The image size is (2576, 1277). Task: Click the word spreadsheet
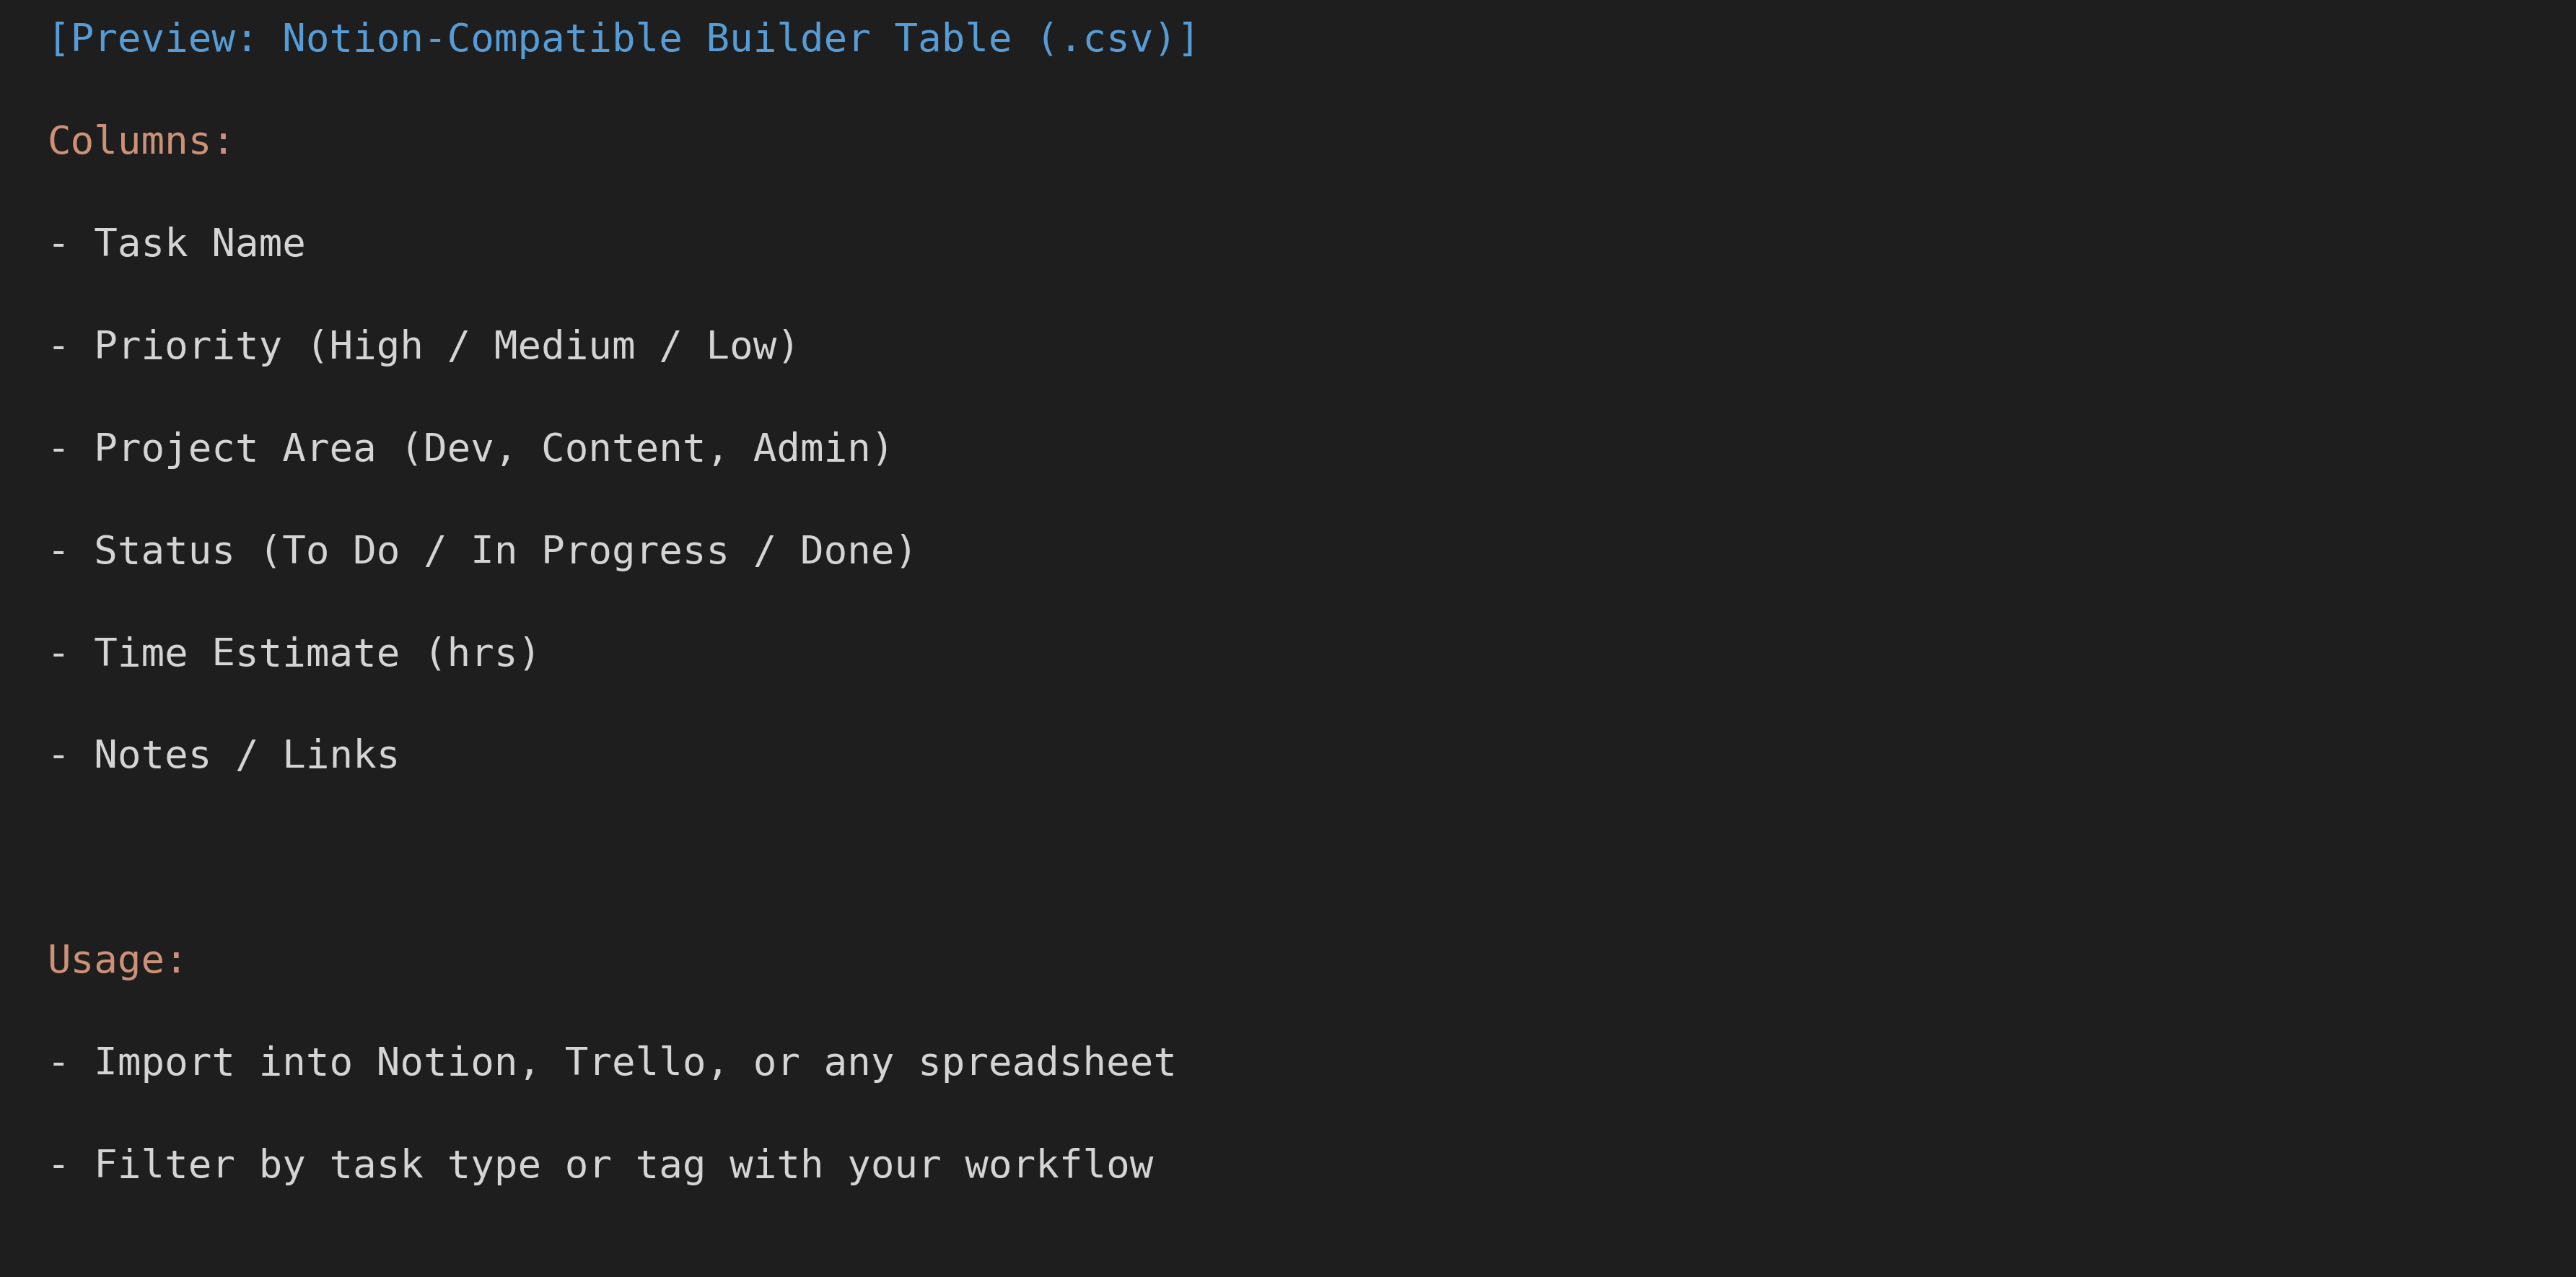point(1047,1062)
